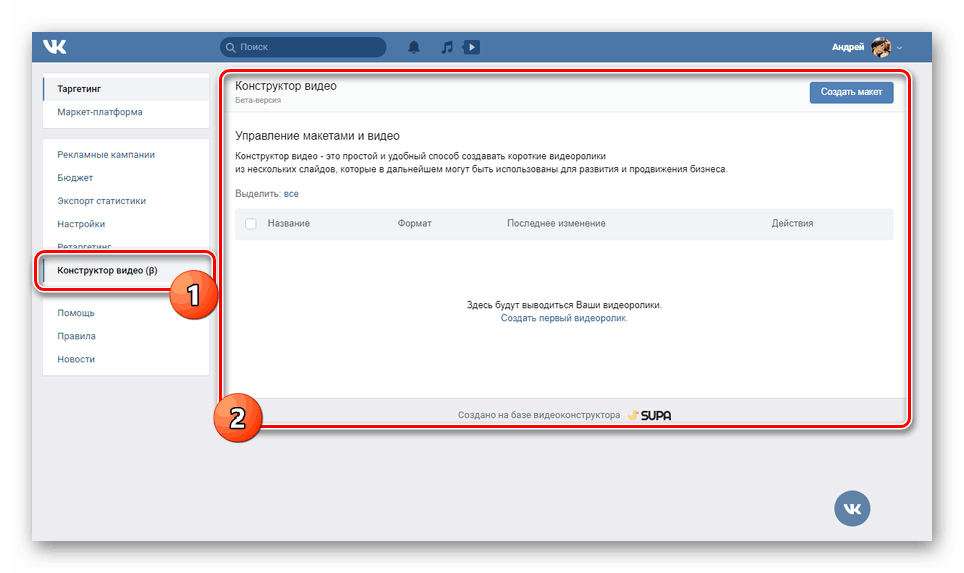
Task: Click Андрей profile avatar
Action: click(x=881, y=47)
